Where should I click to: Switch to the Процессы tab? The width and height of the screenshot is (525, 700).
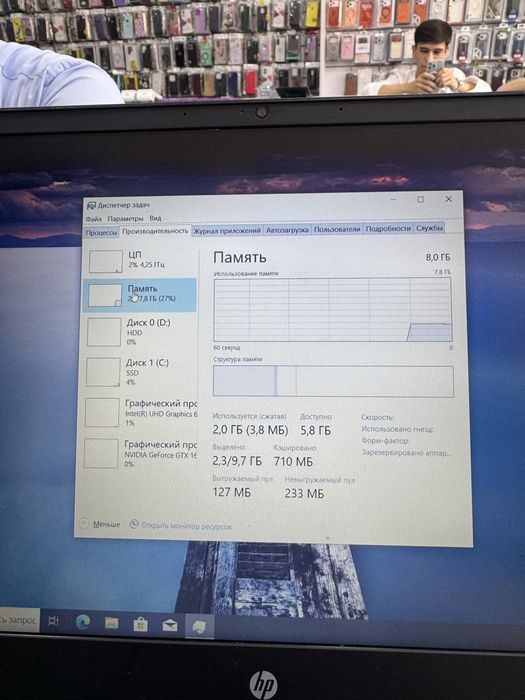point(101,233)
